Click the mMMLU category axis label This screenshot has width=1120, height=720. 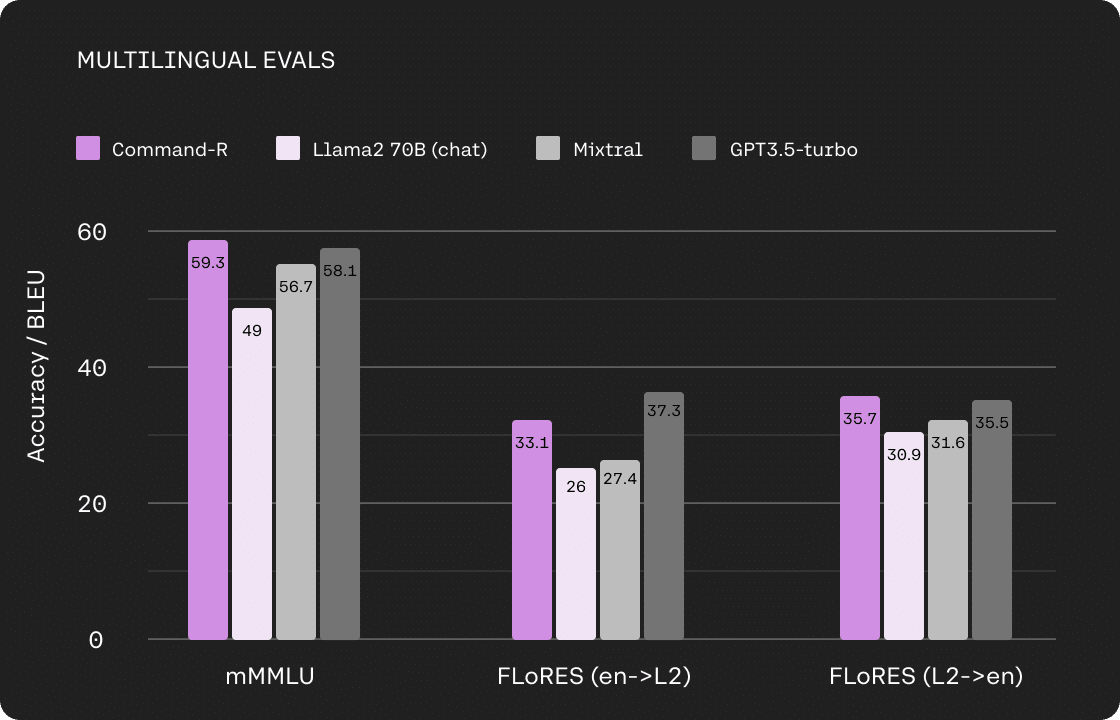(x=270, y=676)
